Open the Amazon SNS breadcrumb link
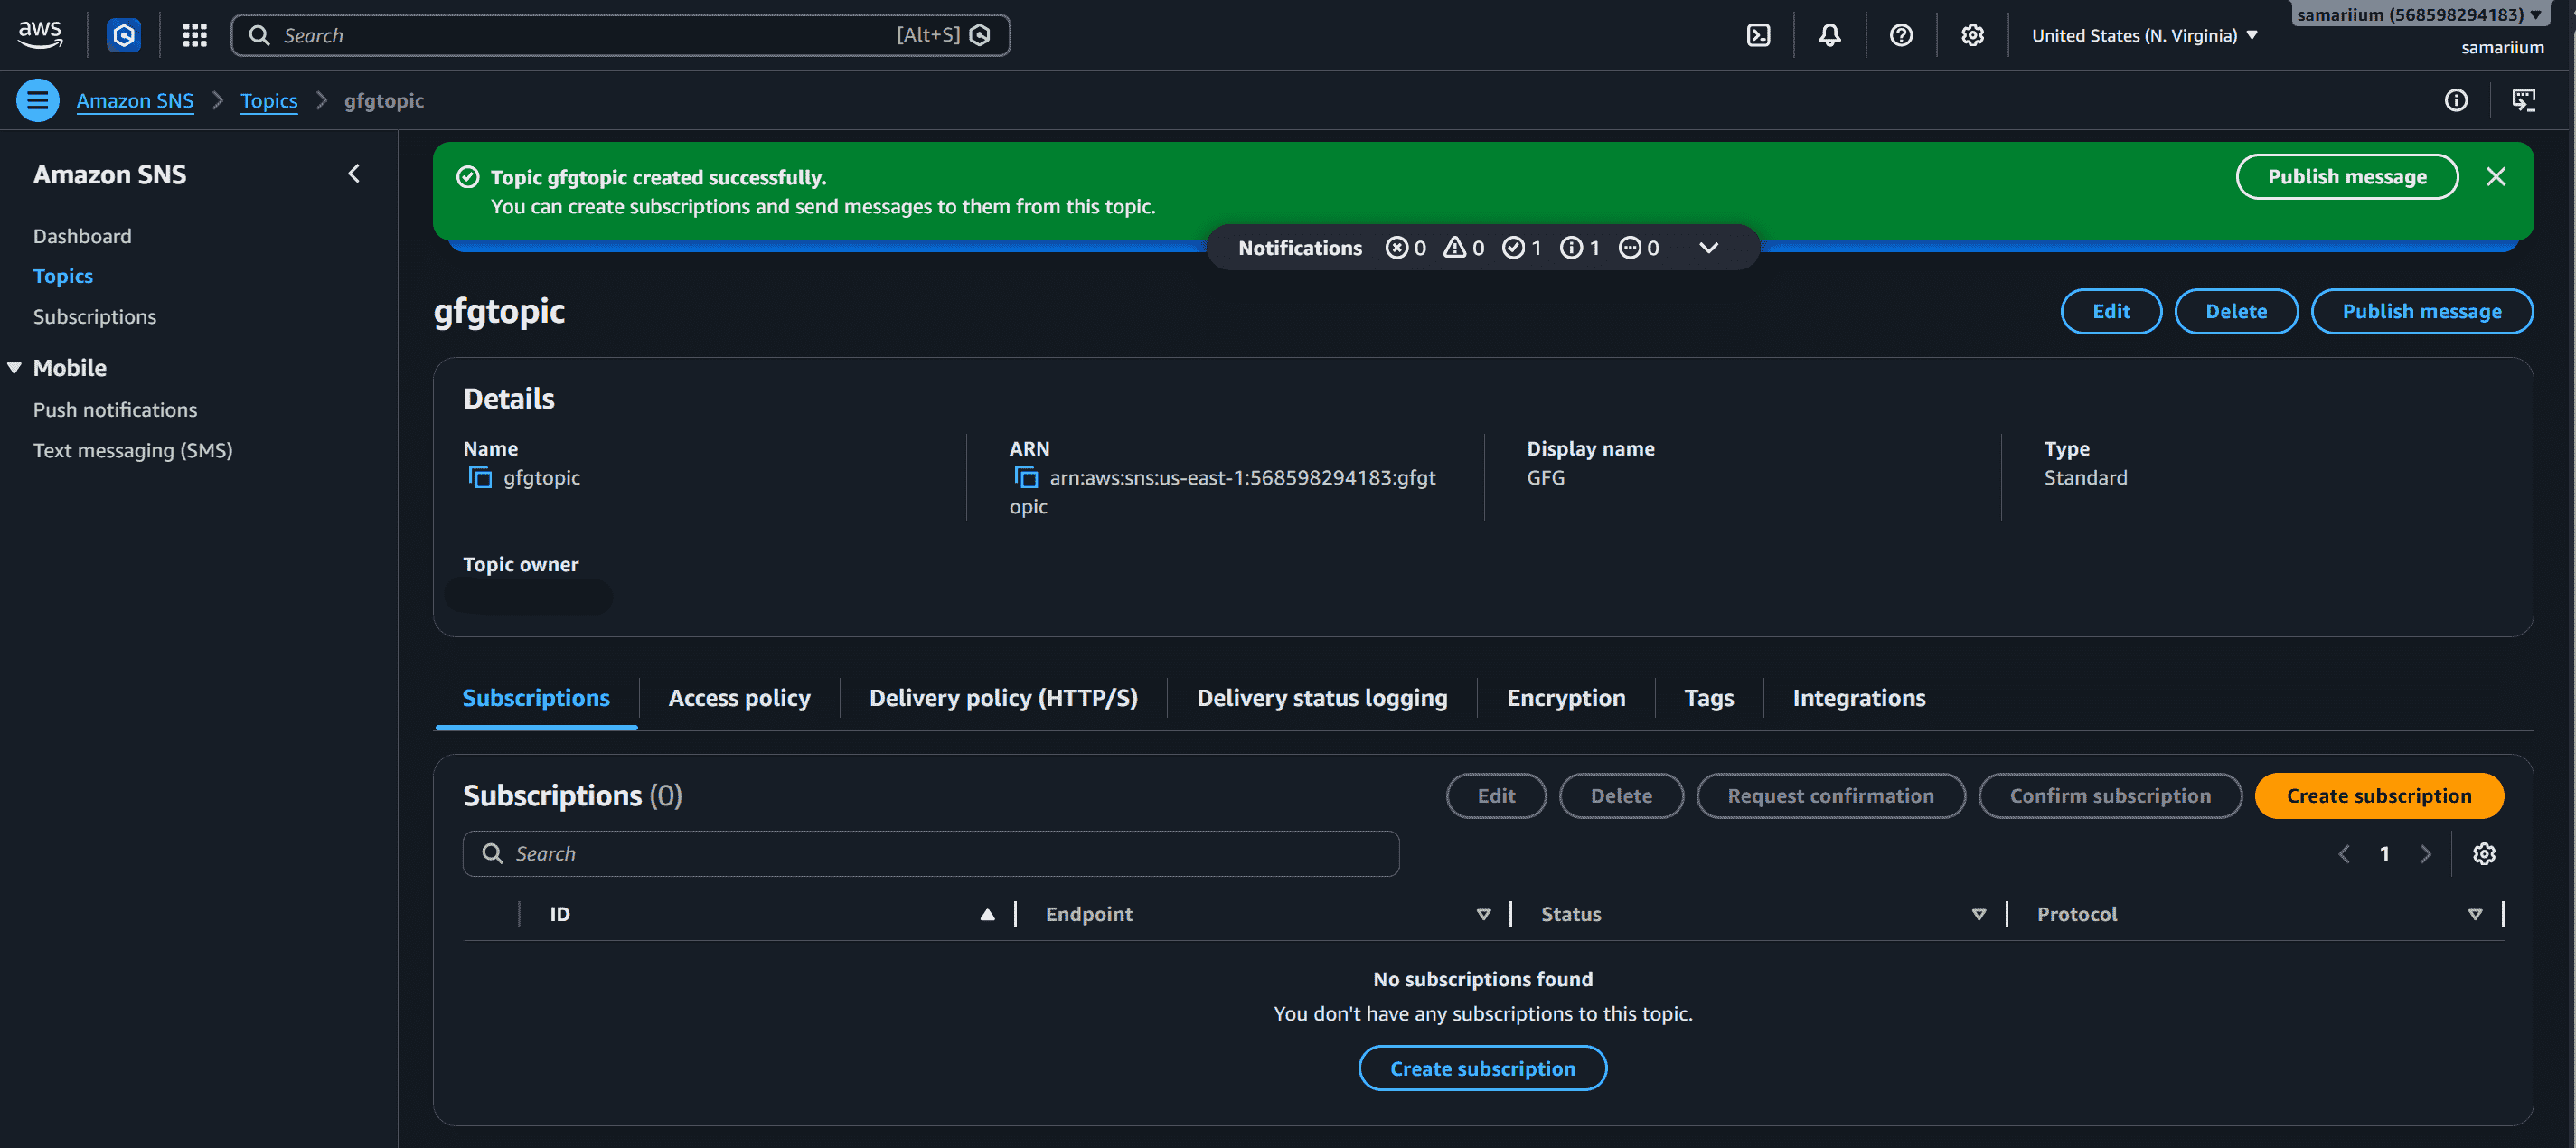 click(x=135, y=100)
